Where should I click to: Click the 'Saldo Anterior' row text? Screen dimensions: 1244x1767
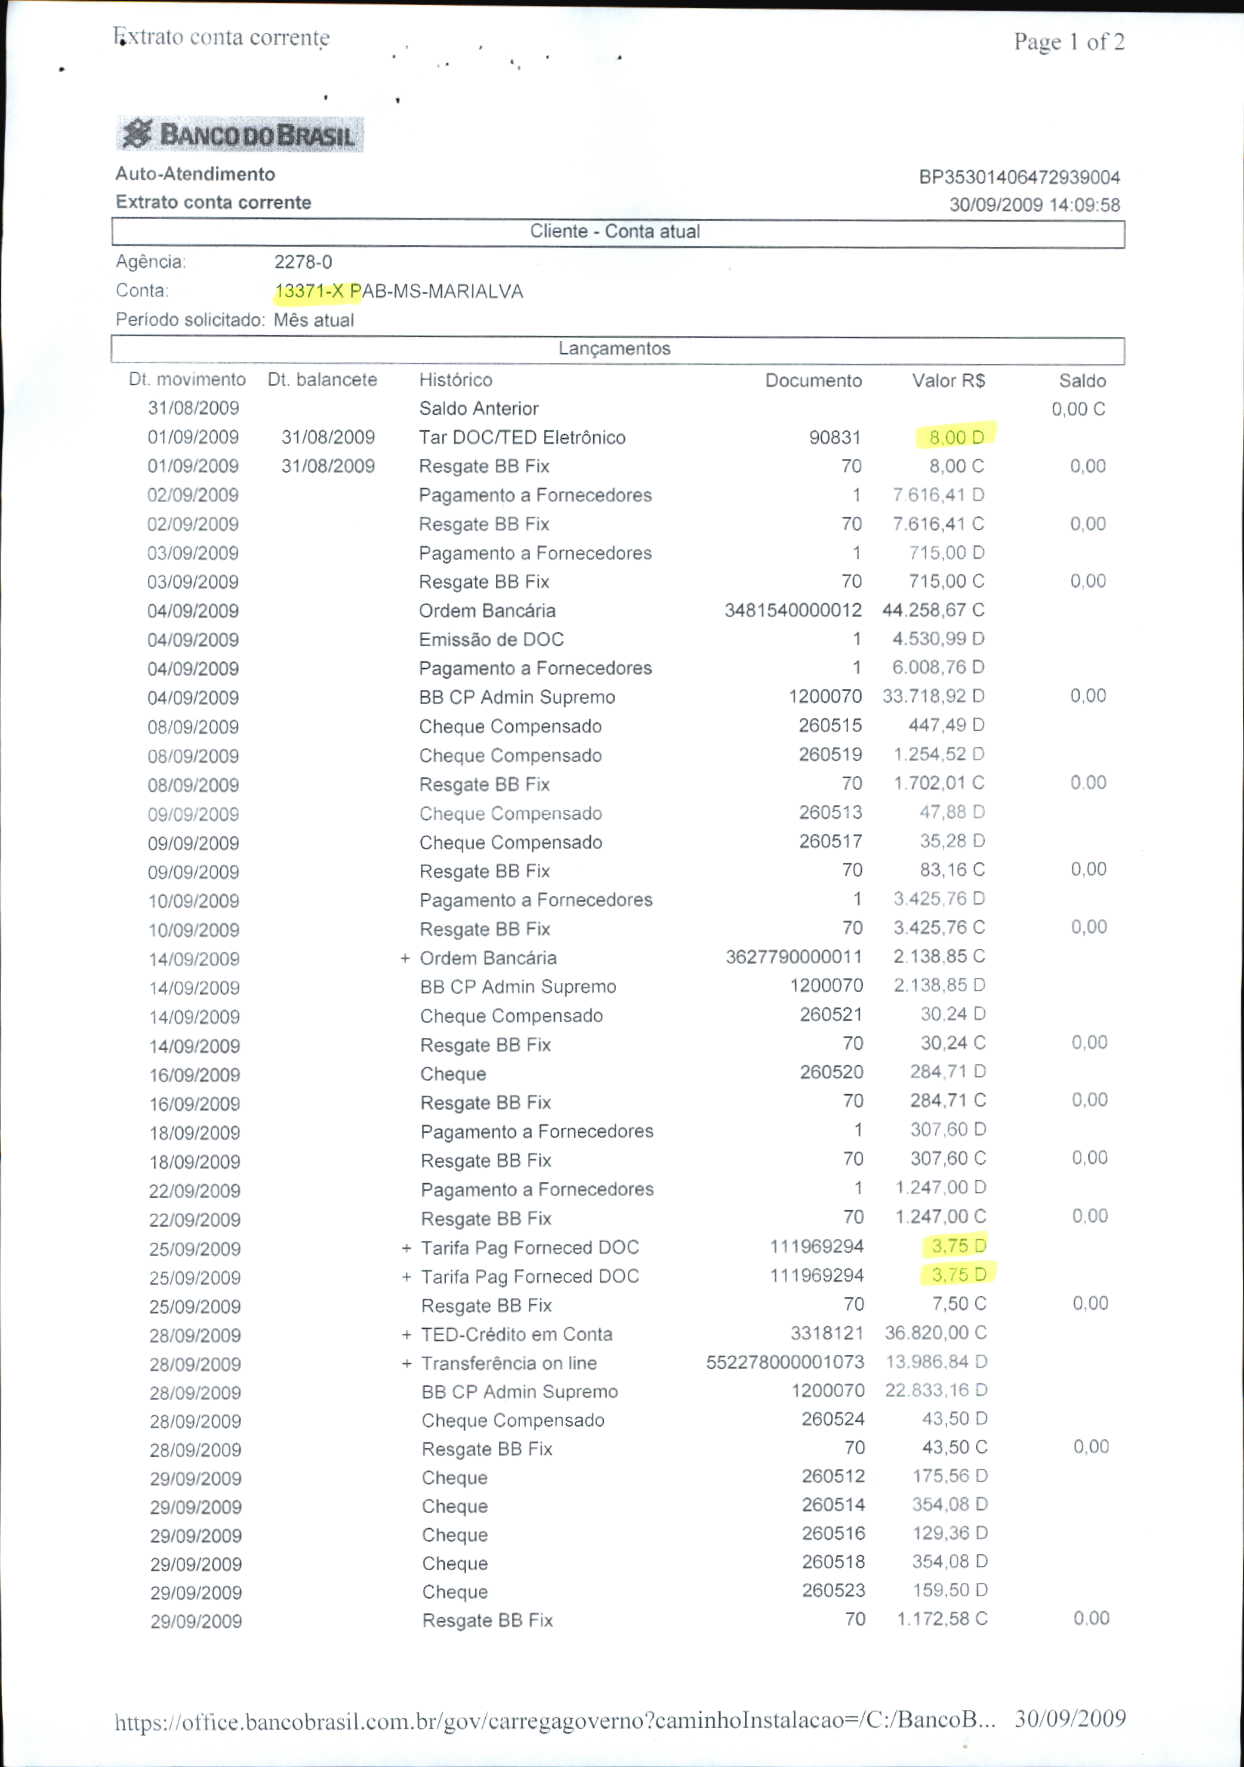(x=479, y=409)
